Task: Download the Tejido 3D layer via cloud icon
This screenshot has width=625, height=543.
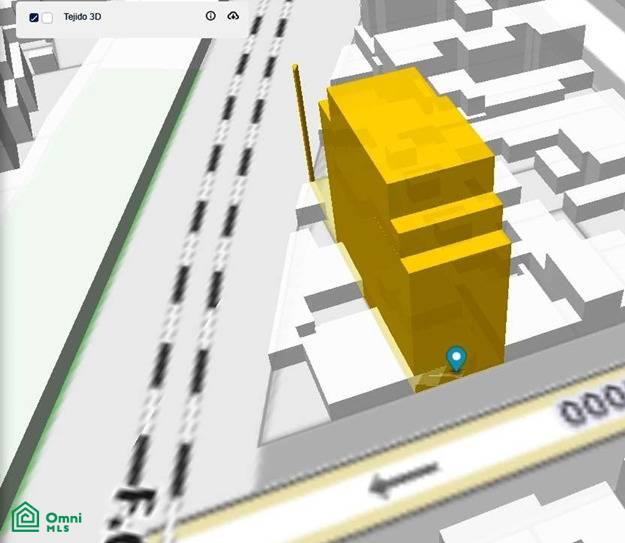Action: tap(233, 16)
